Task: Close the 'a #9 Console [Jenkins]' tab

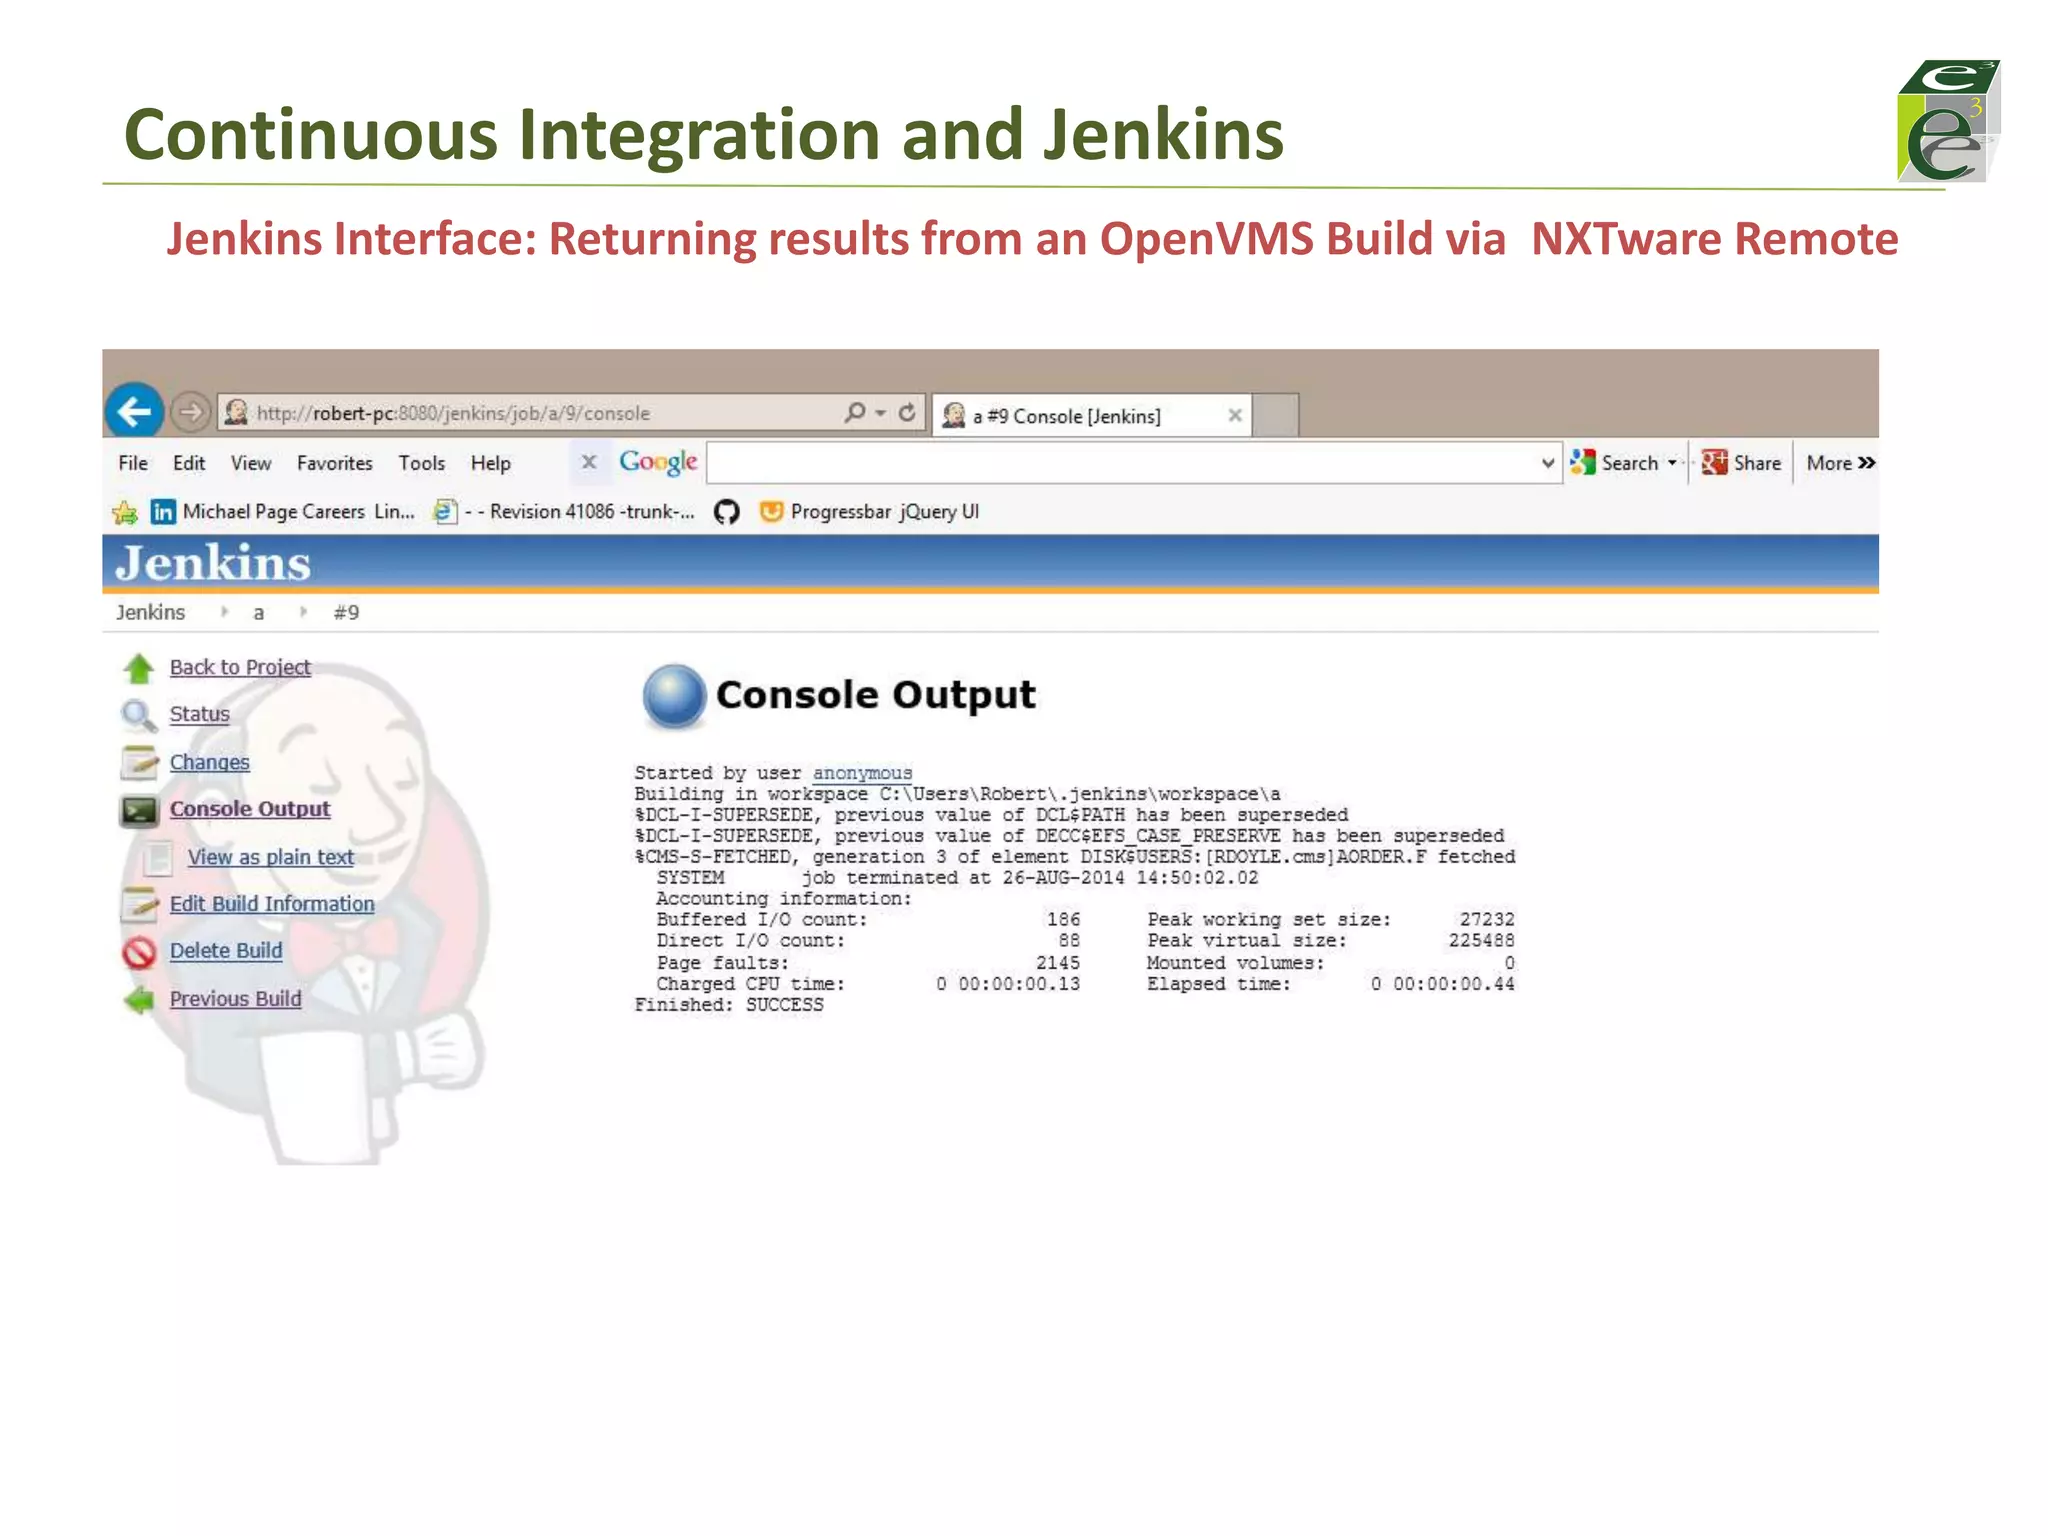Action: click(1235, 415)
